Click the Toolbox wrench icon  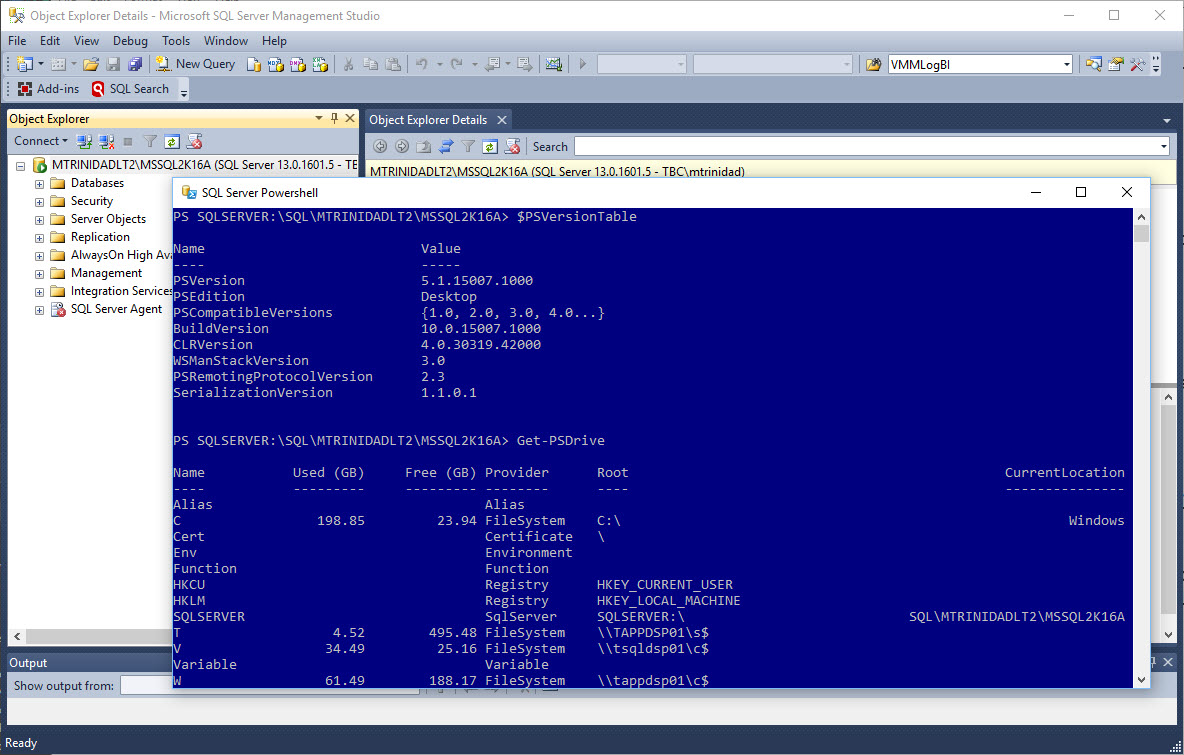point(1137,64)
